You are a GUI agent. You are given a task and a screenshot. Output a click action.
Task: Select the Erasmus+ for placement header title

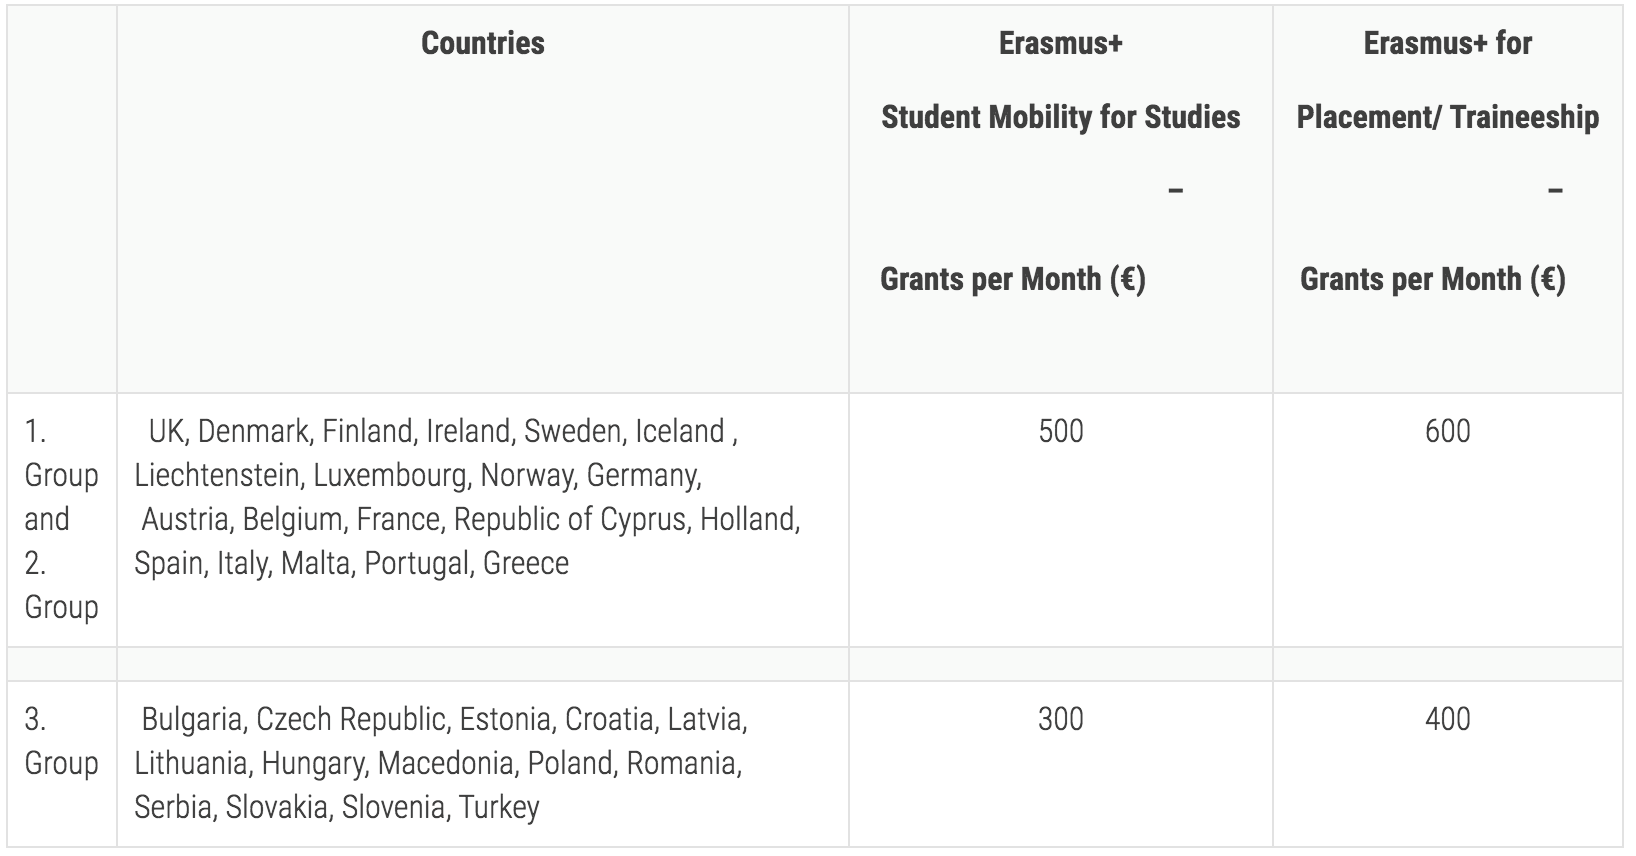1447,43
